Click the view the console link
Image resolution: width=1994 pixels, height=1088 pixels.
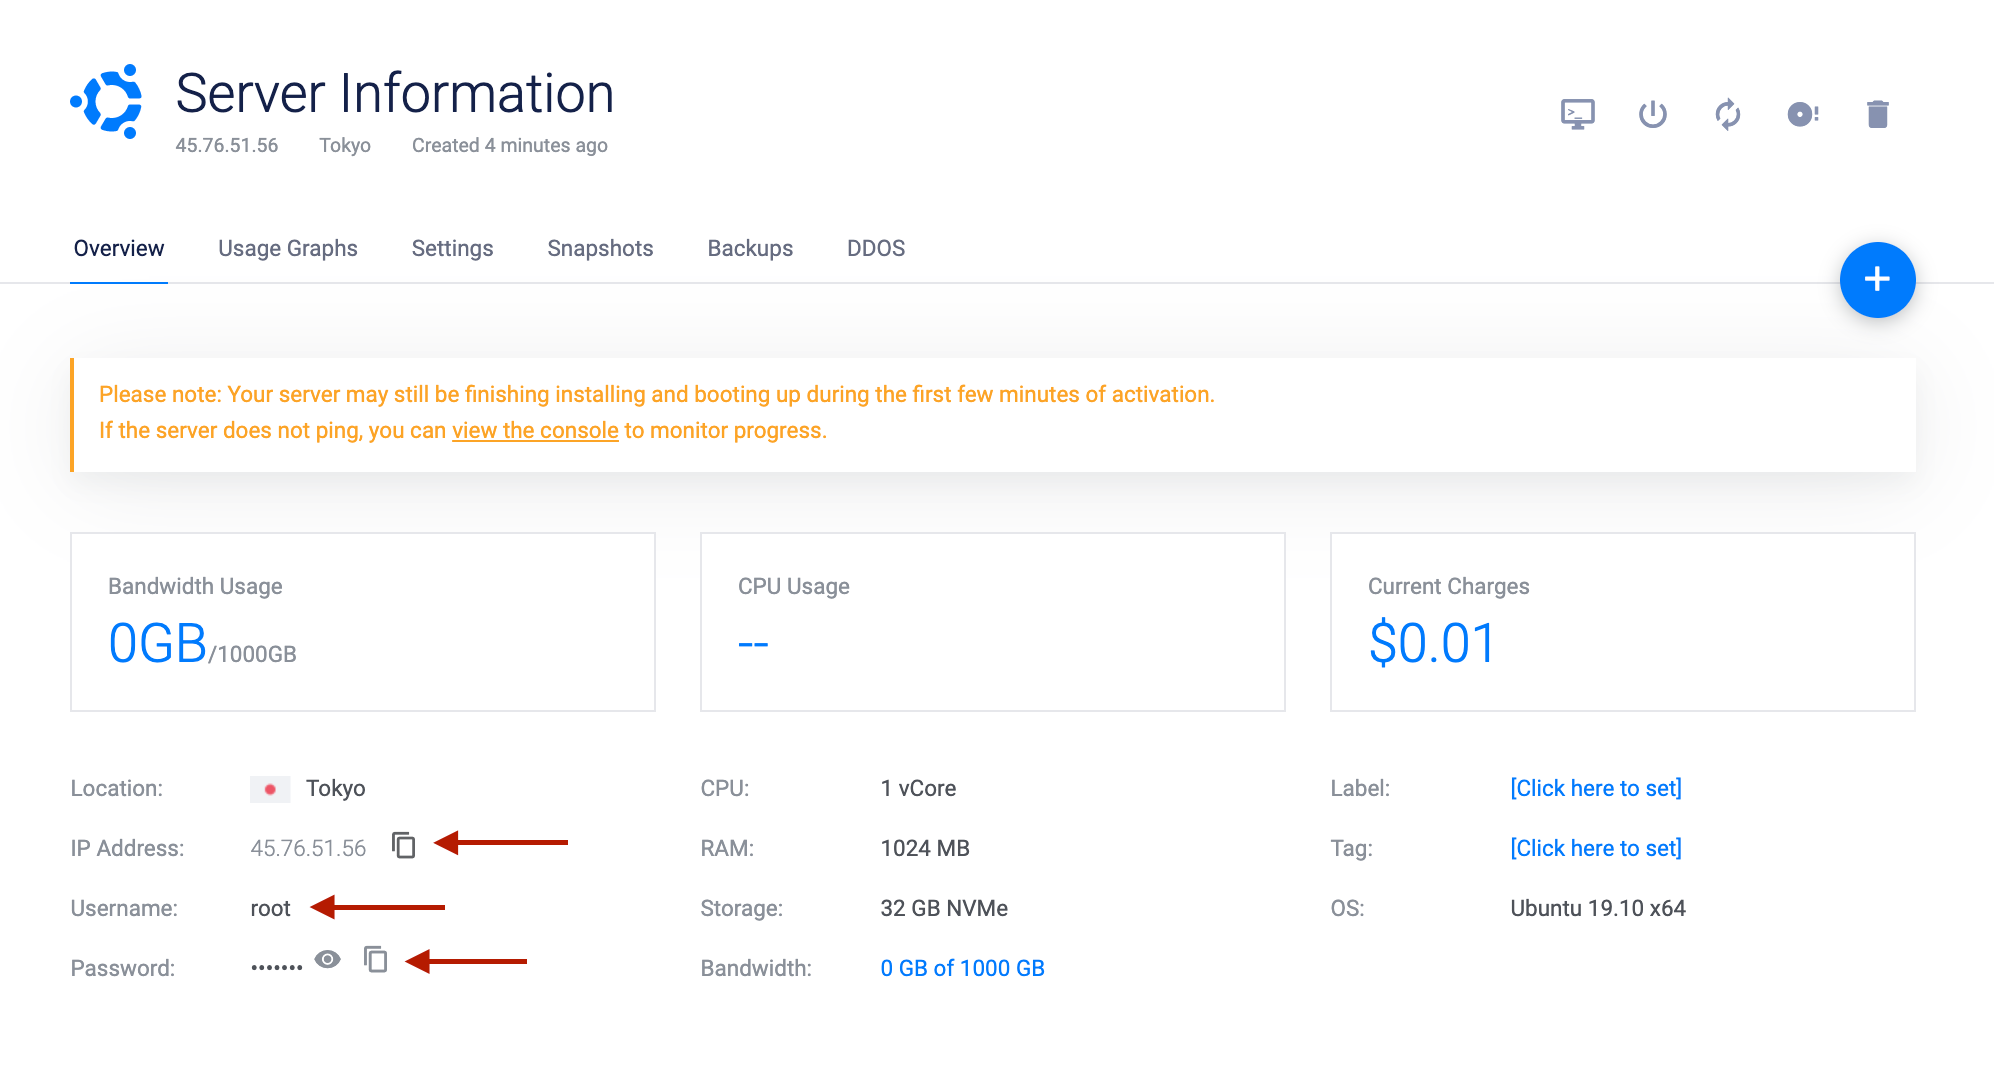click(535, 431)
